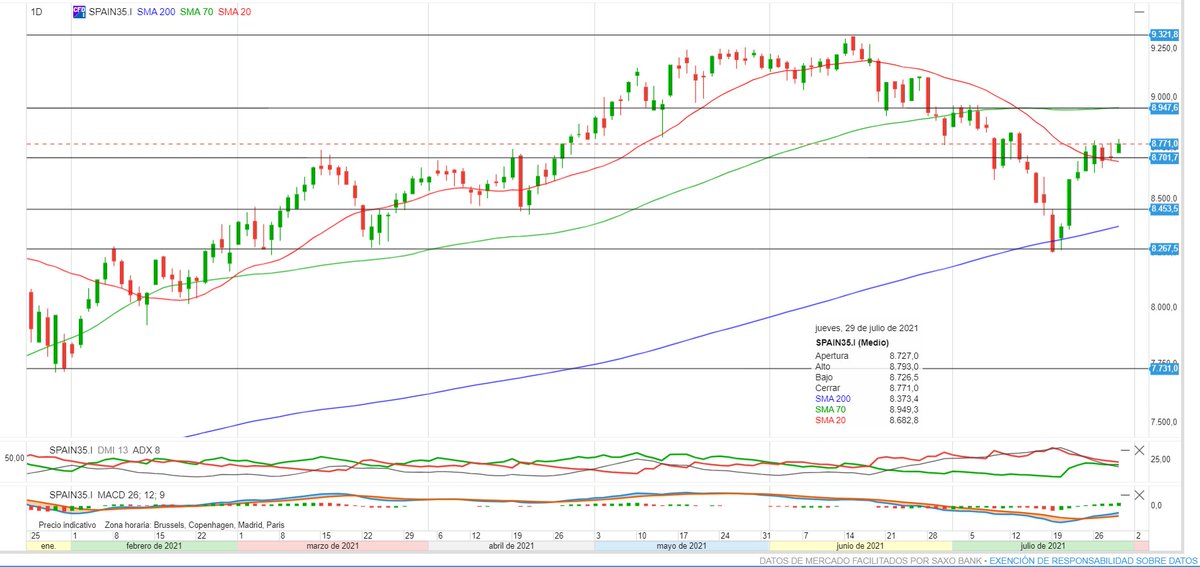Click the SMA 70 8.949,3 tooltip row

[868, 409]
